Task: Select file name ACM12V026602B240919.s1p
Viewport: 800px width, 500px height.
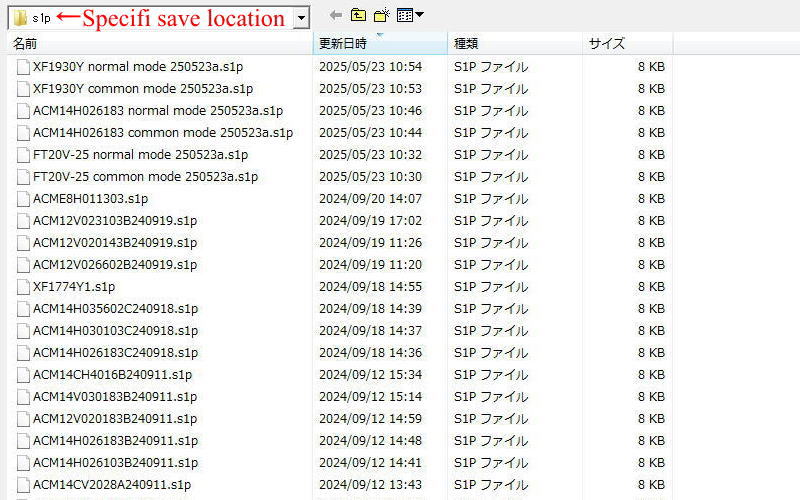Action: 115,265
